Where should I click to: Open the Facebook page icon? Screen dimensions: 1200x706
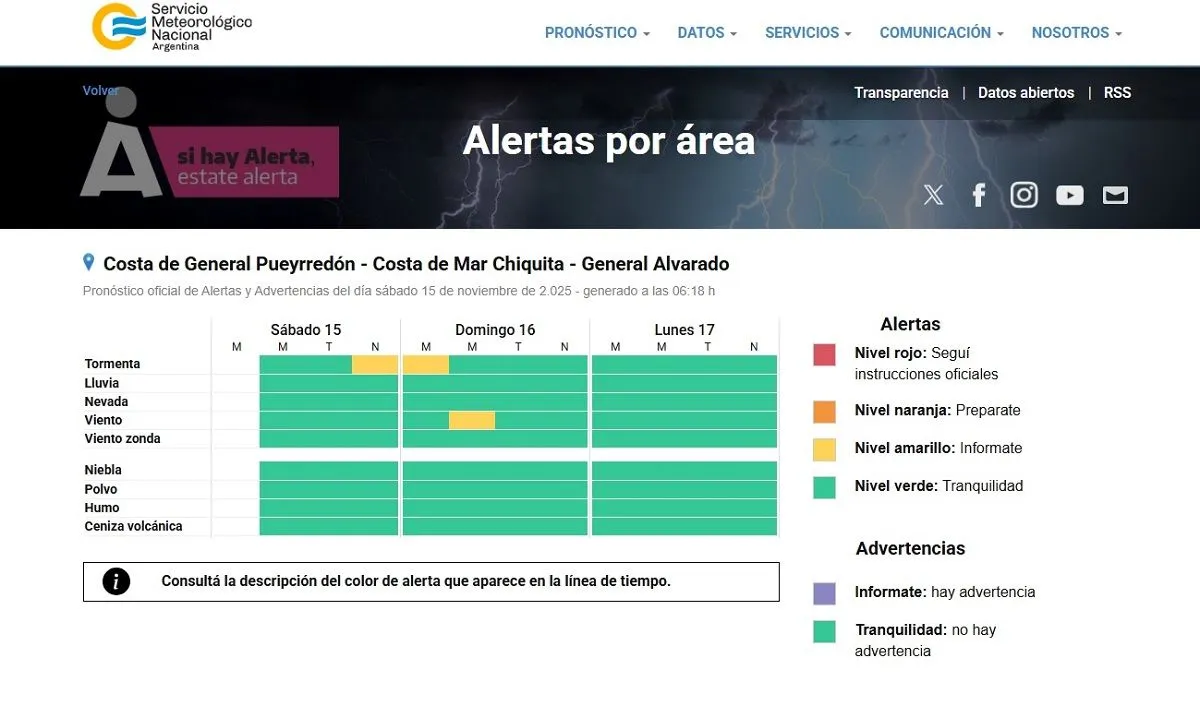pyautogui.click(x=979, y=195)
